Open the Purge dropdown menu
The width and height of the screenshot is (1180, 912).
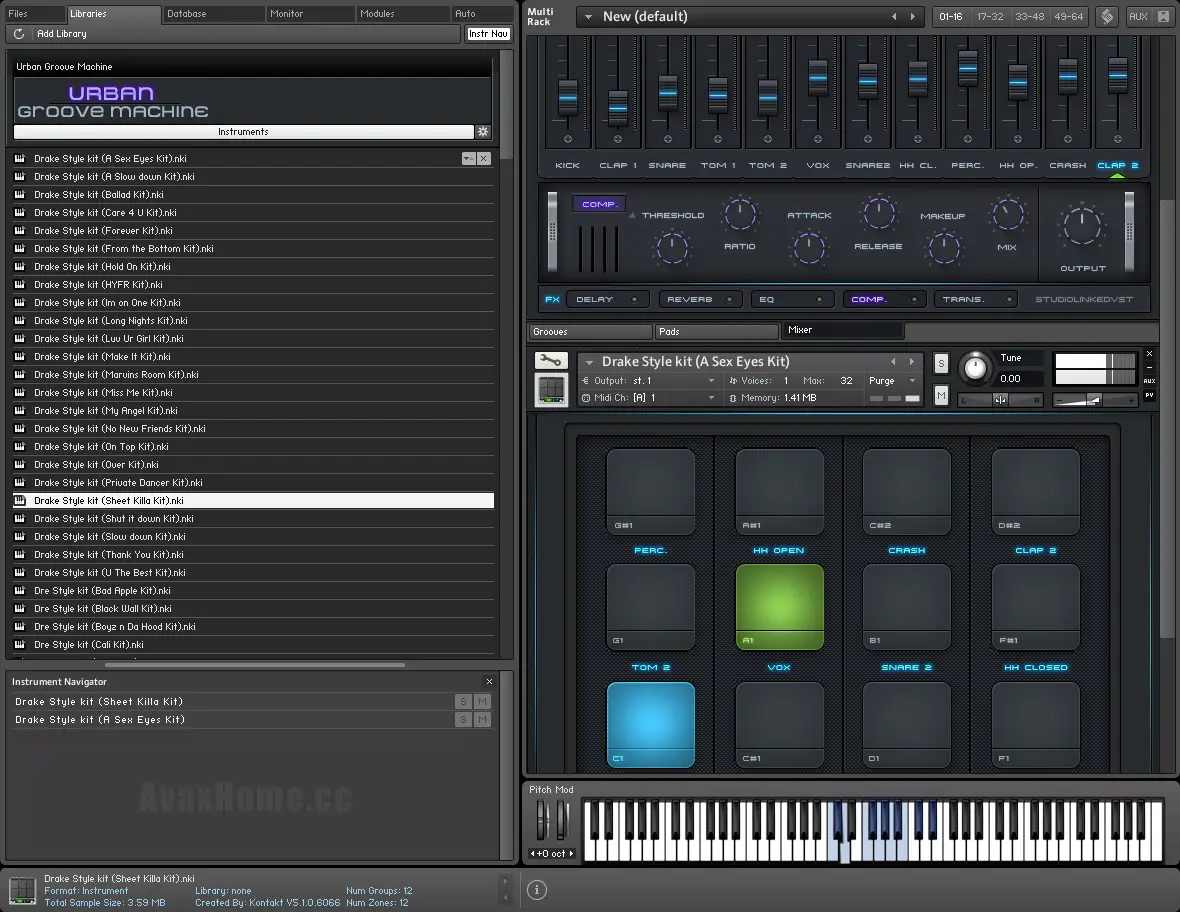coord(893,381)
